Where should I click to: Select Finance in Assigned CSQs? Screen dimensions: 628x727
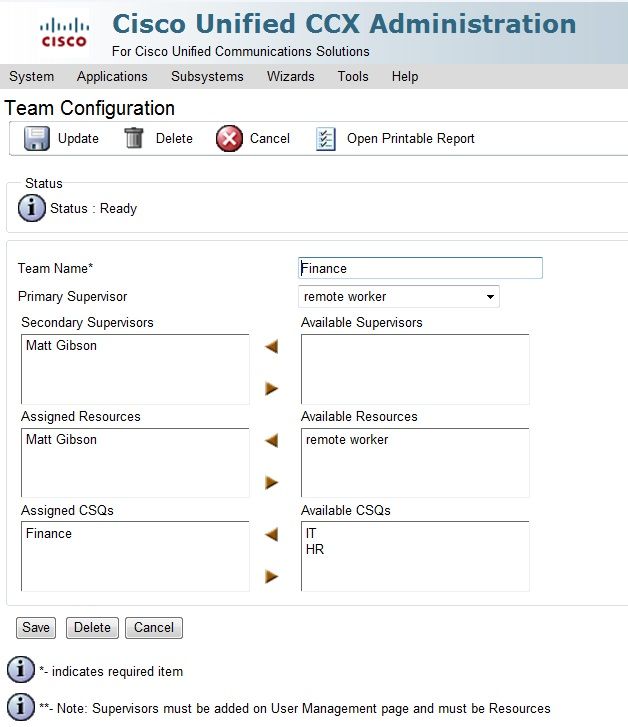point(49,534)
